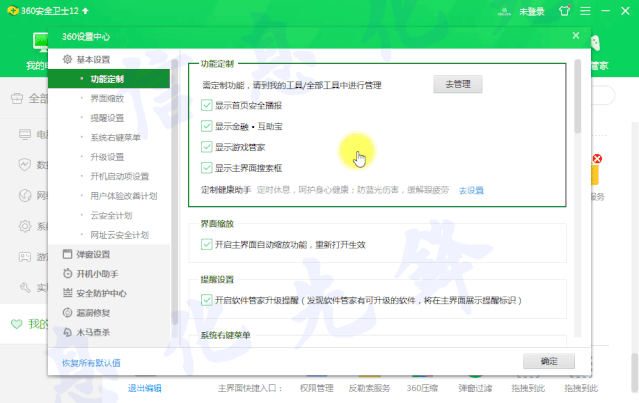Uncheck 显示主界面搜索框
This screenshot has height=403, width=639.
click(x=207, y=167)
